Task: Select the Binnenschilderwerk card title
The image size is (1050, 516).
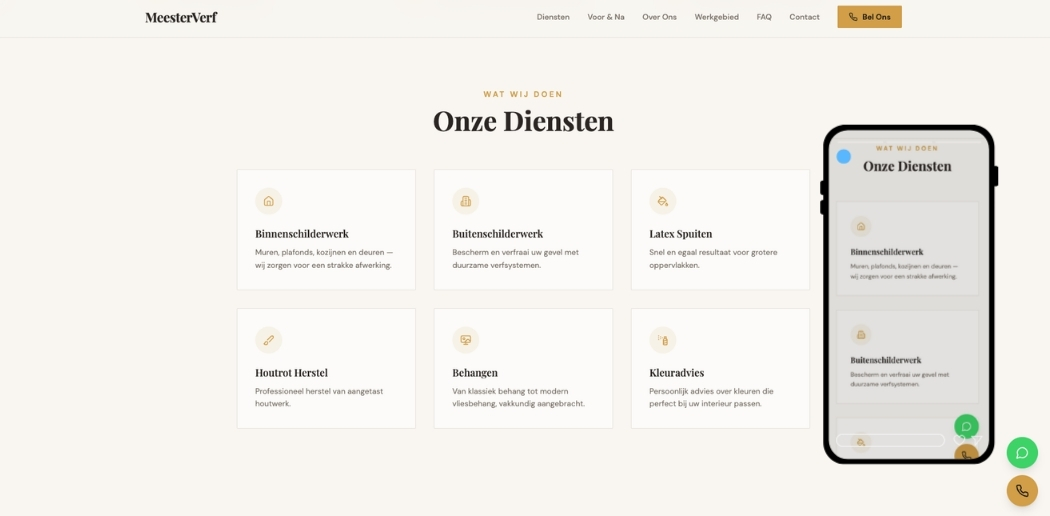Action: [301, 234]
